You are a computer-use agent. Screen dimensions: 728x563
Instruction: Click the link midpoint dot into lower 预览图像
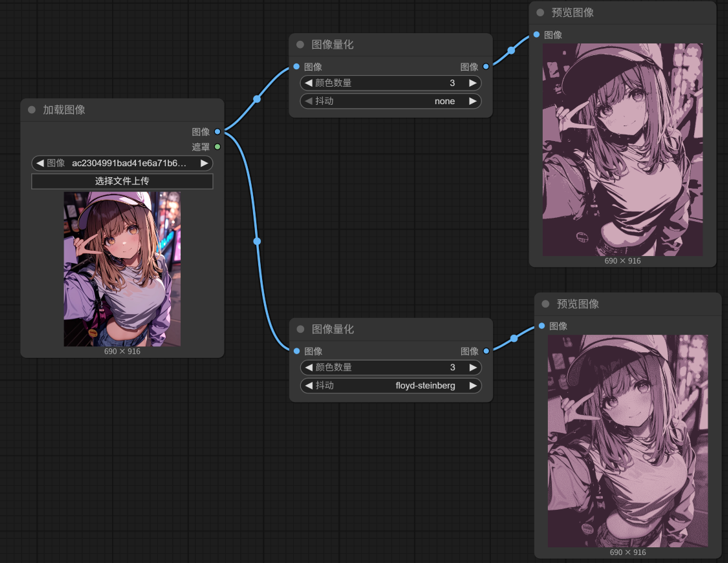(x=514, y=338)
